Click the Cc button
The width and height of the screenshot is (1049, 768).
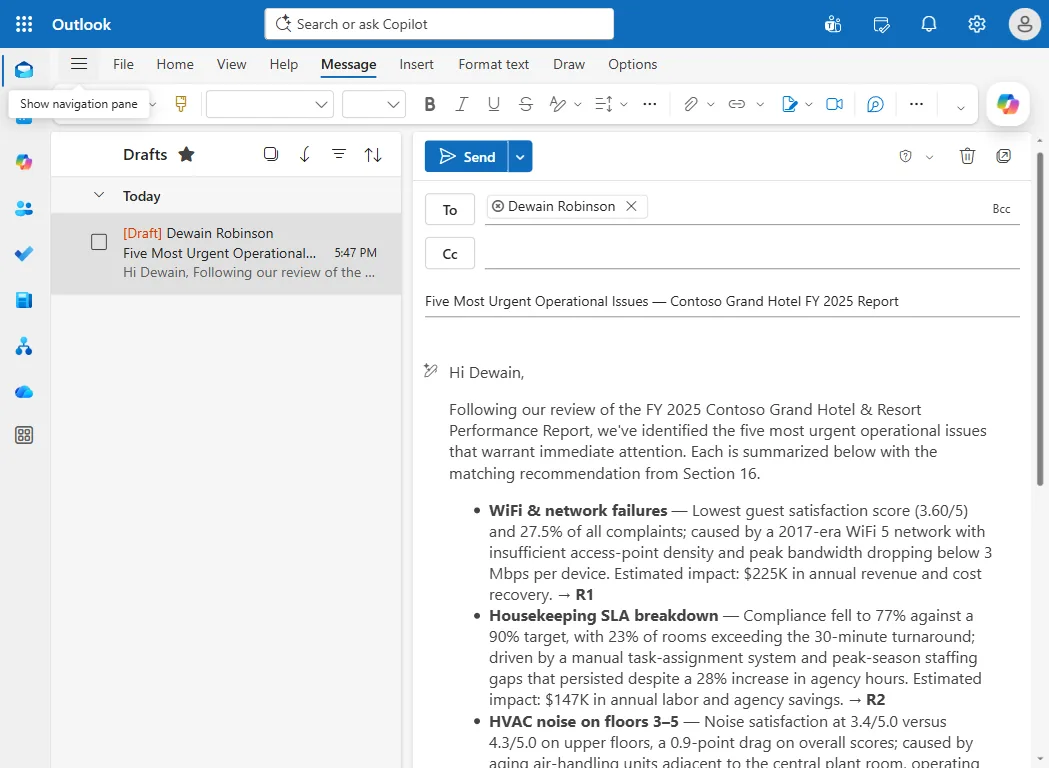[x=450, y=254]
